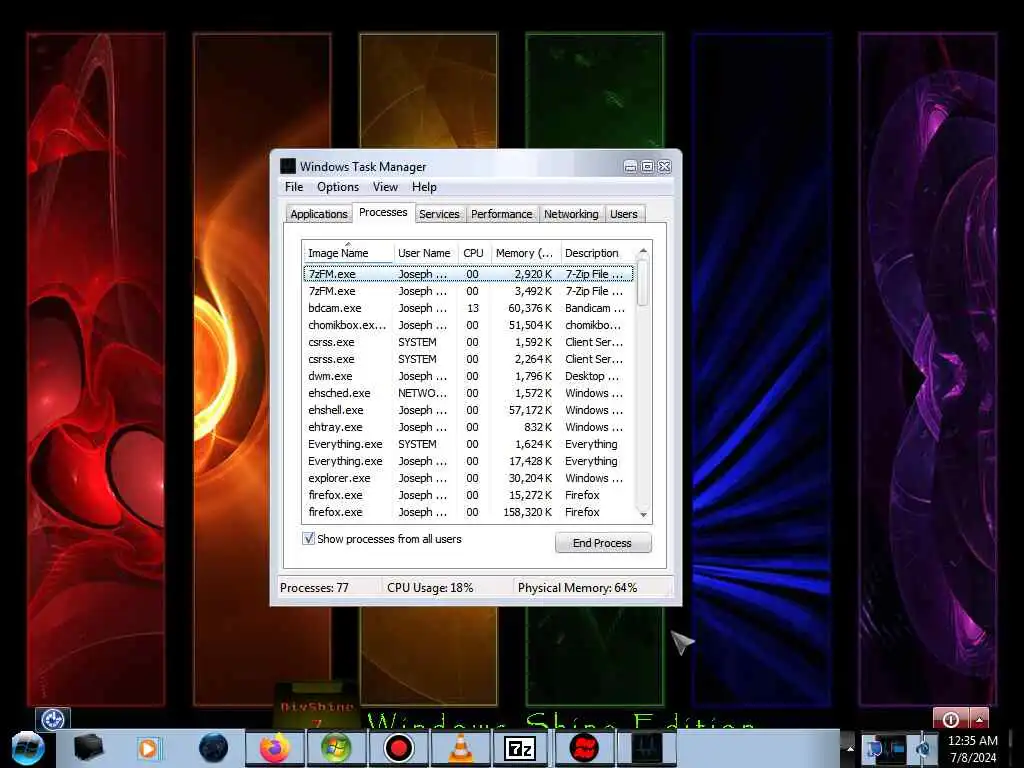Open the black folder icon on taskbar
The image size is (1024, 768).
[89, 748]
